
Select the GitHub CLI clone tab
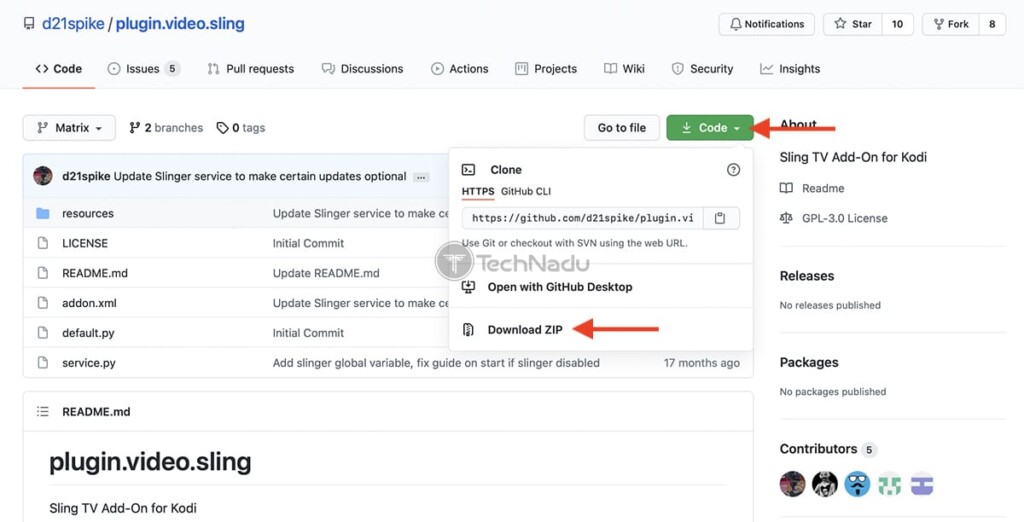click(x=526, y=191)
